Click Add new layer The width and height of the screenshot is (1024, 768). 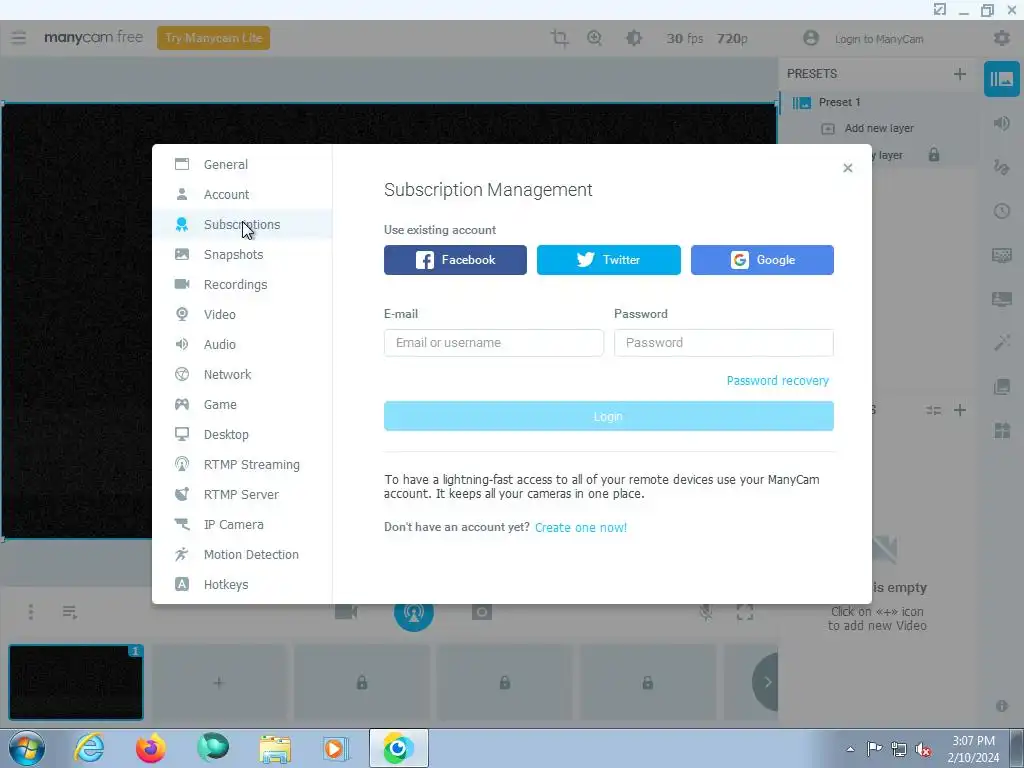pos(878,129)
